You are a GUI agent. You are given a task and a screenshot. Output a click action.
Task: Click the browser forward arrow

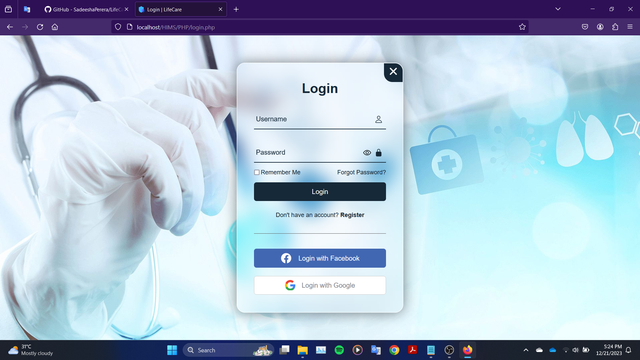click(x=25, y=27)
